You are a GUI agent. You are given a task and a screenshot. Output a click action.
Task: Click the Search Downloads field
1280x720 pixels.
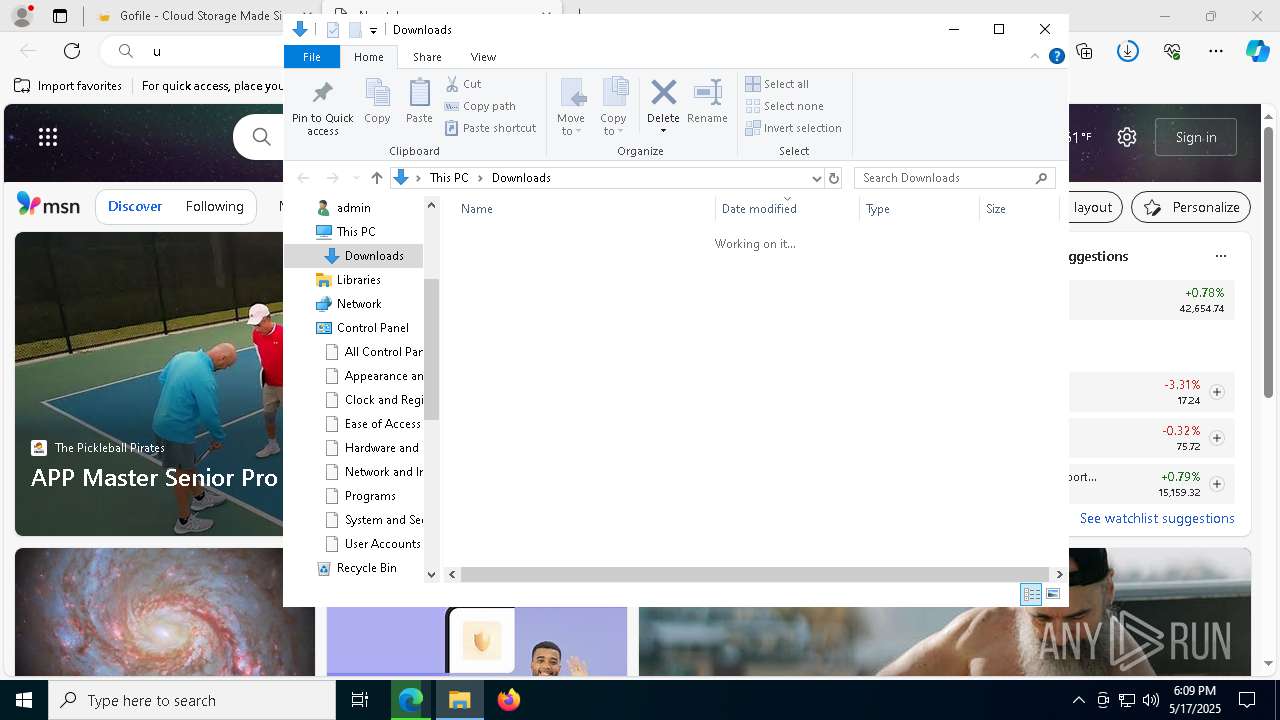pos(955,178)
